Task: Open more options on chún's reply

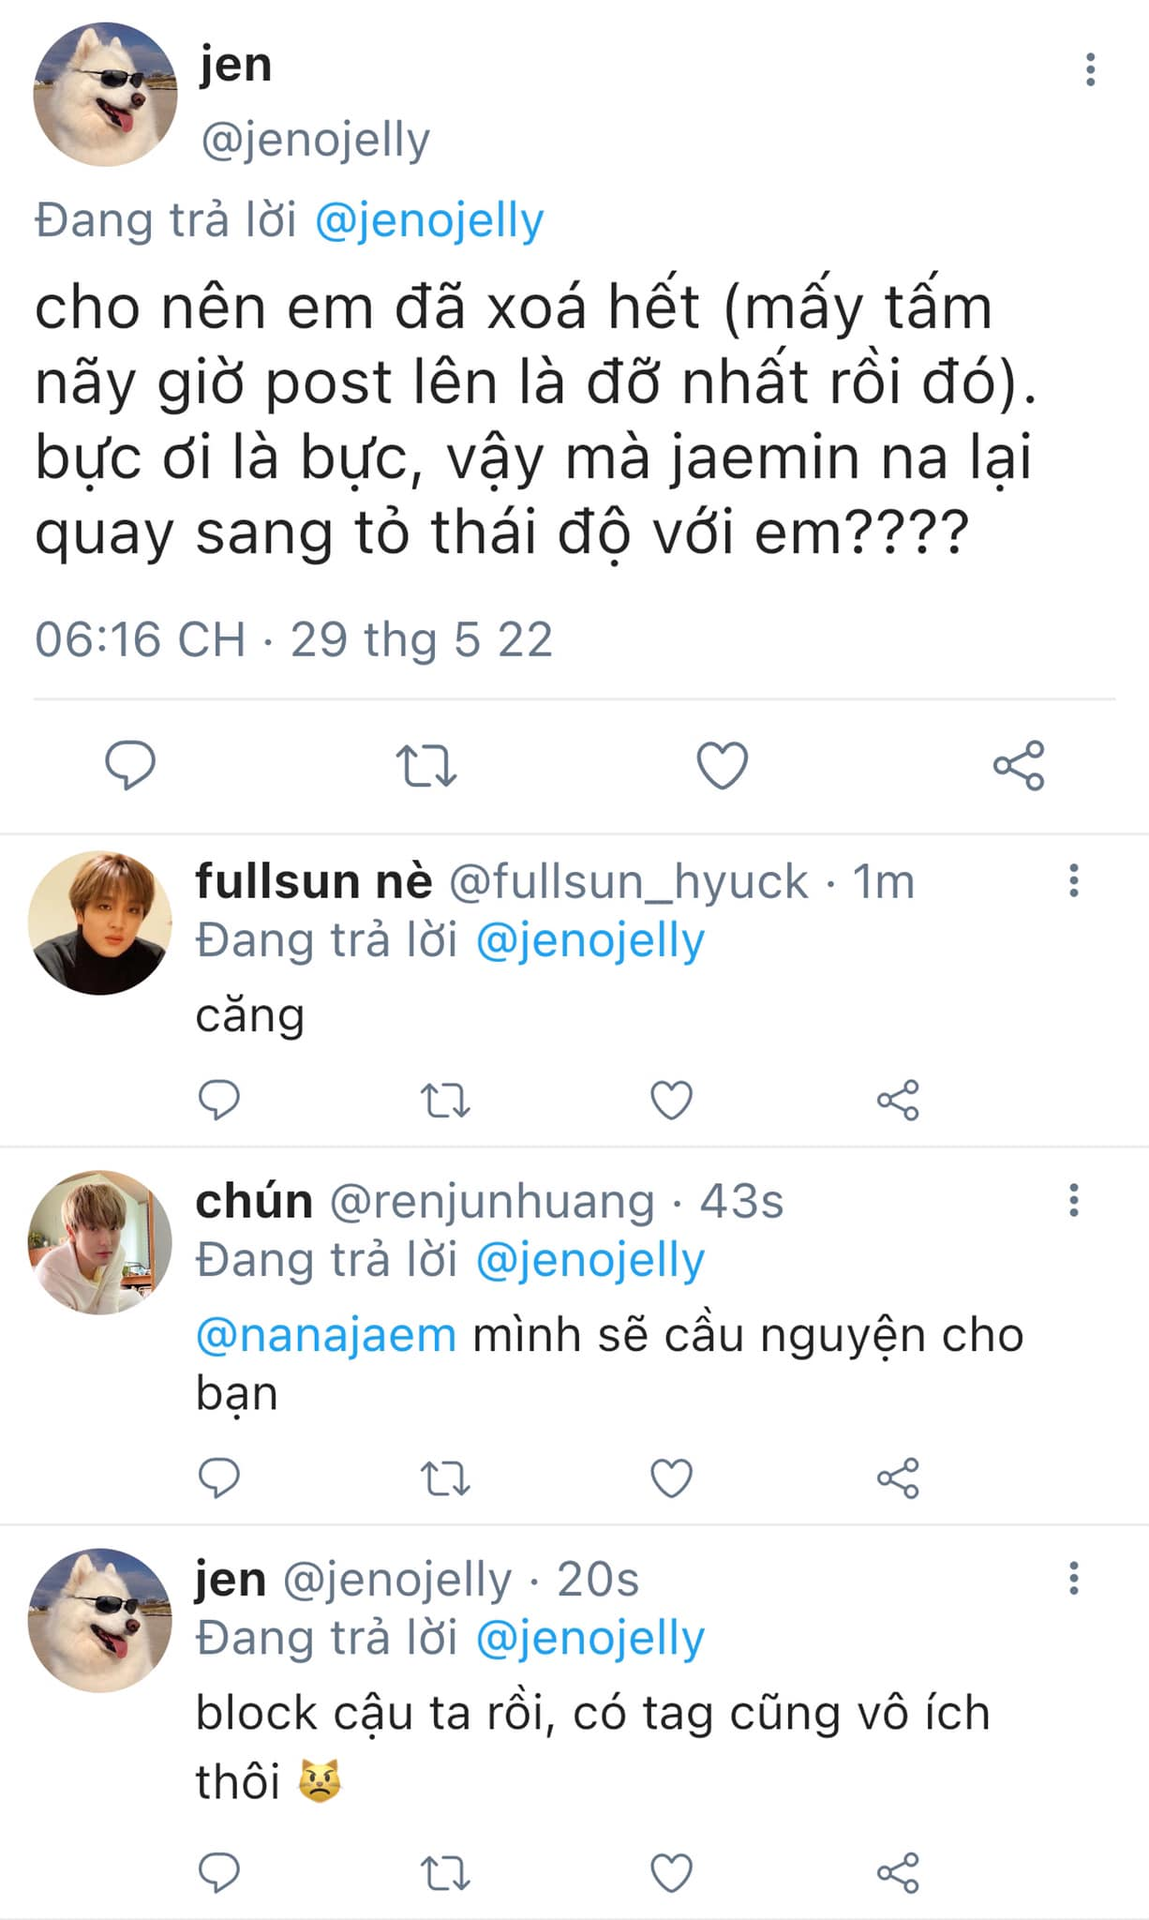Action: click(1074, 1200)
